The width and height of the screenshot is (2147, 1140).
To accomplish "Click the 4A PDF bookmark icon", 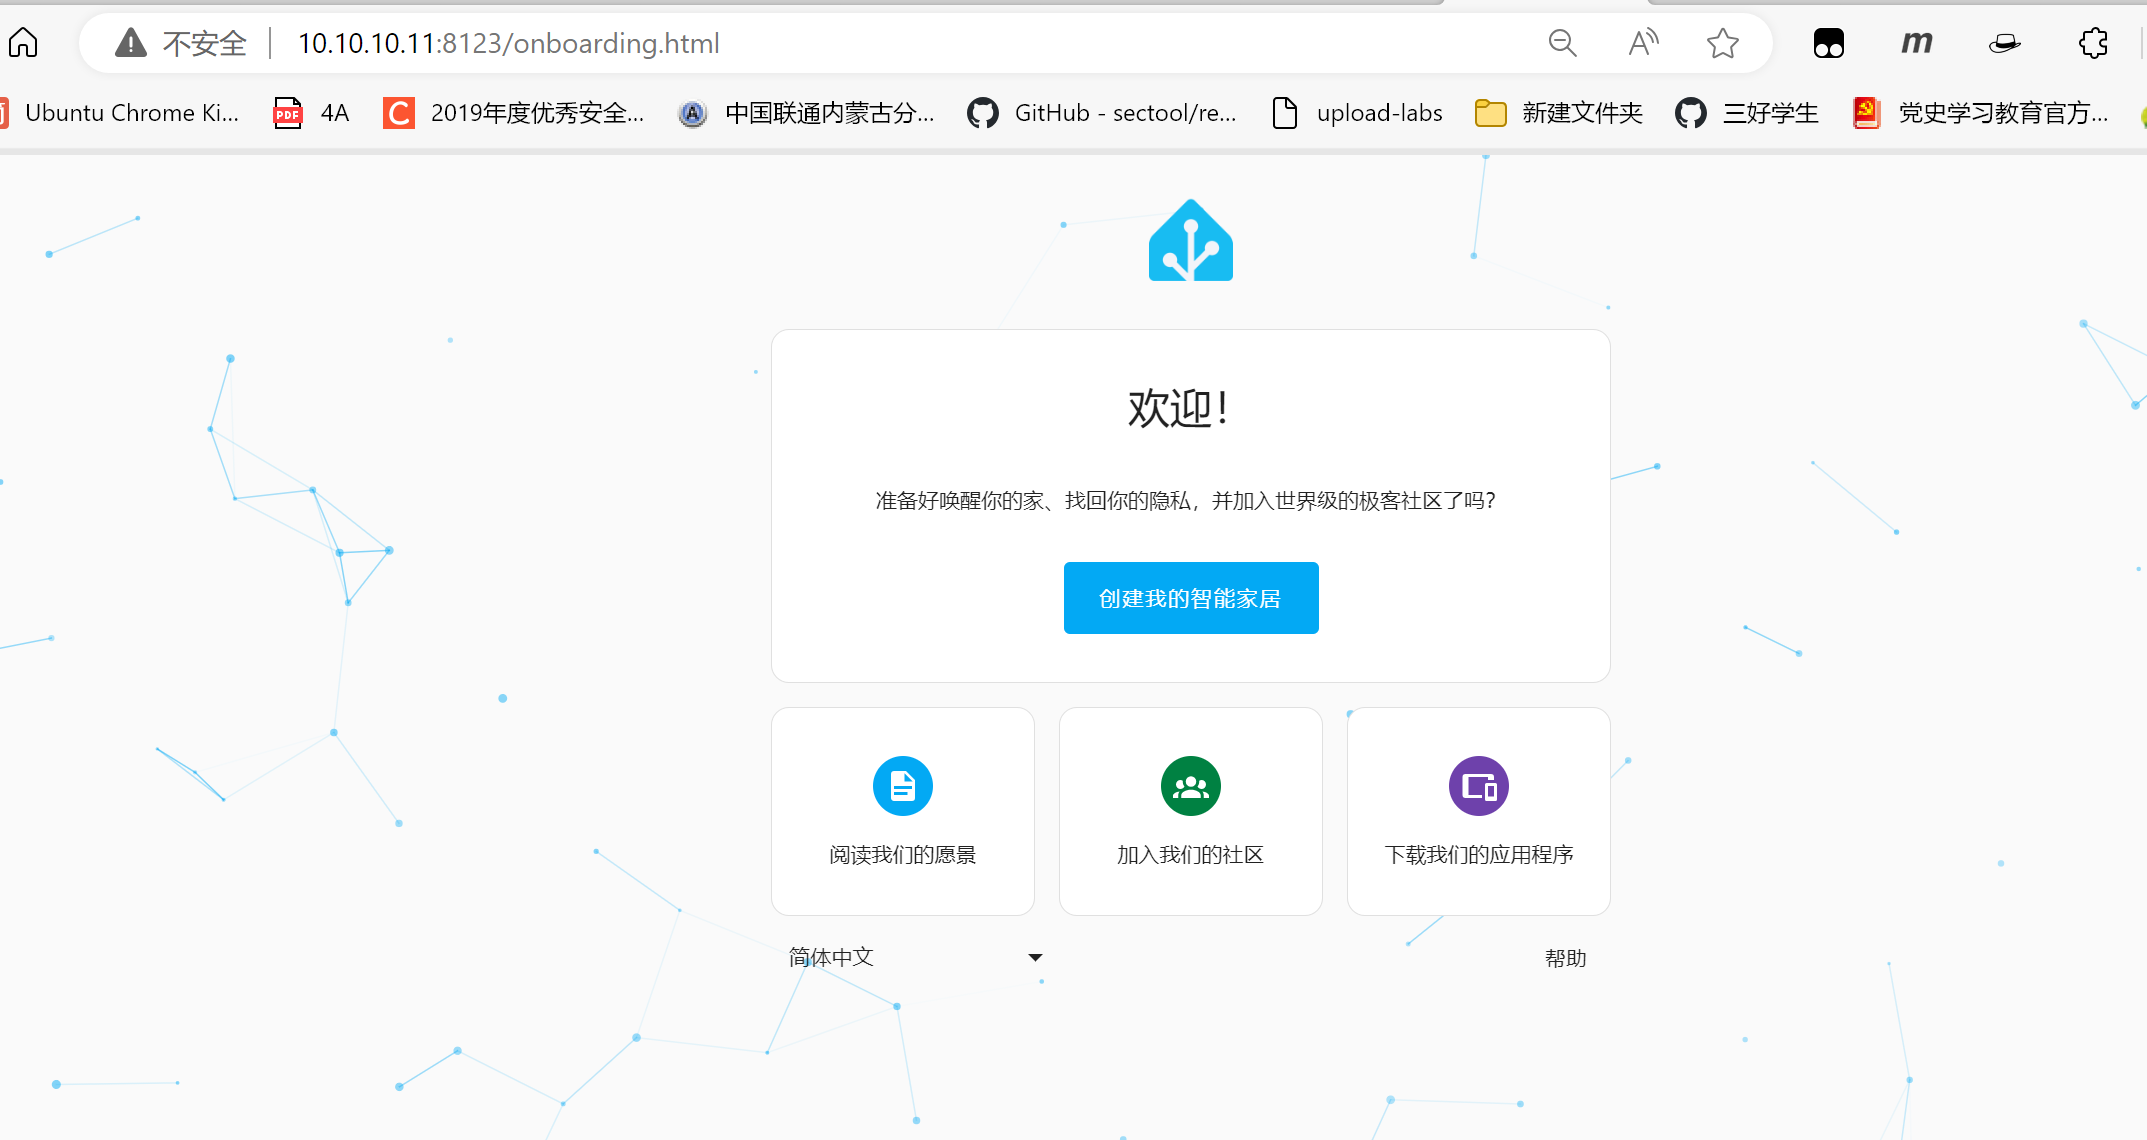I will tap(288, 113).
